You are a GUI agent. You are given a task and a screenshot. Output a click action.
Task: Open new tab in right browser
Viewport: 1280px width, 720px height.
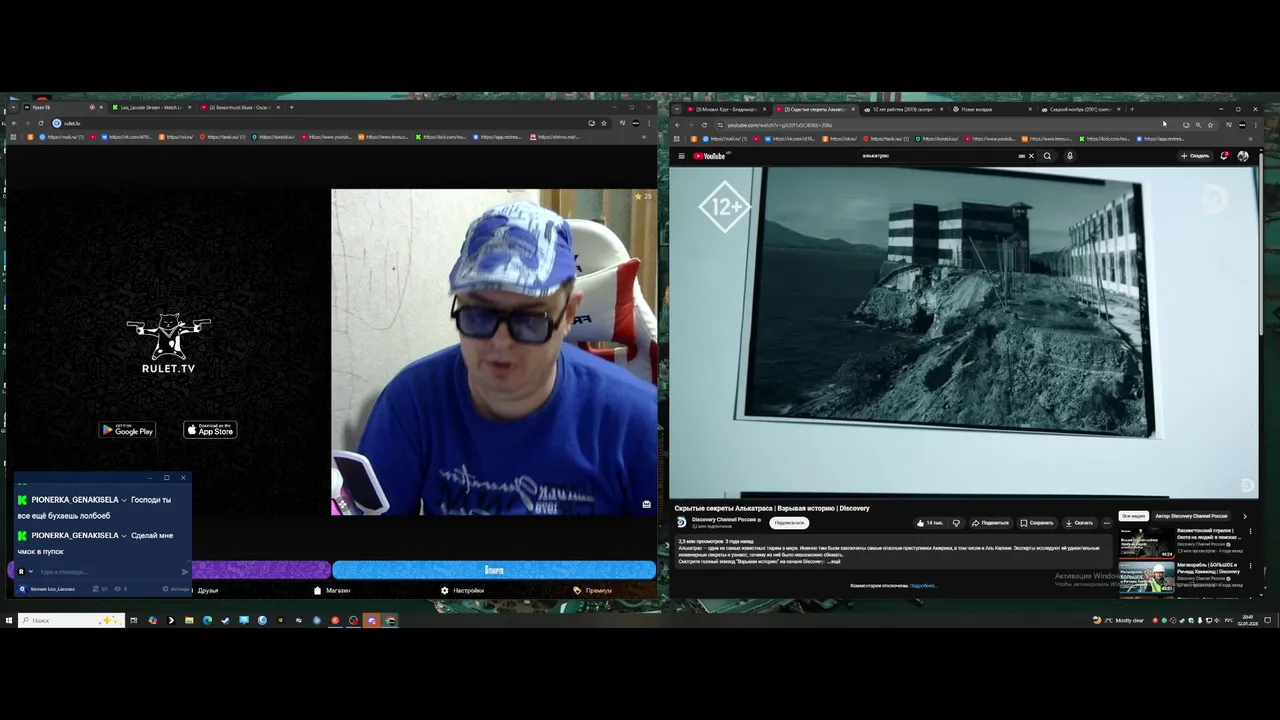pos(1132,109)
